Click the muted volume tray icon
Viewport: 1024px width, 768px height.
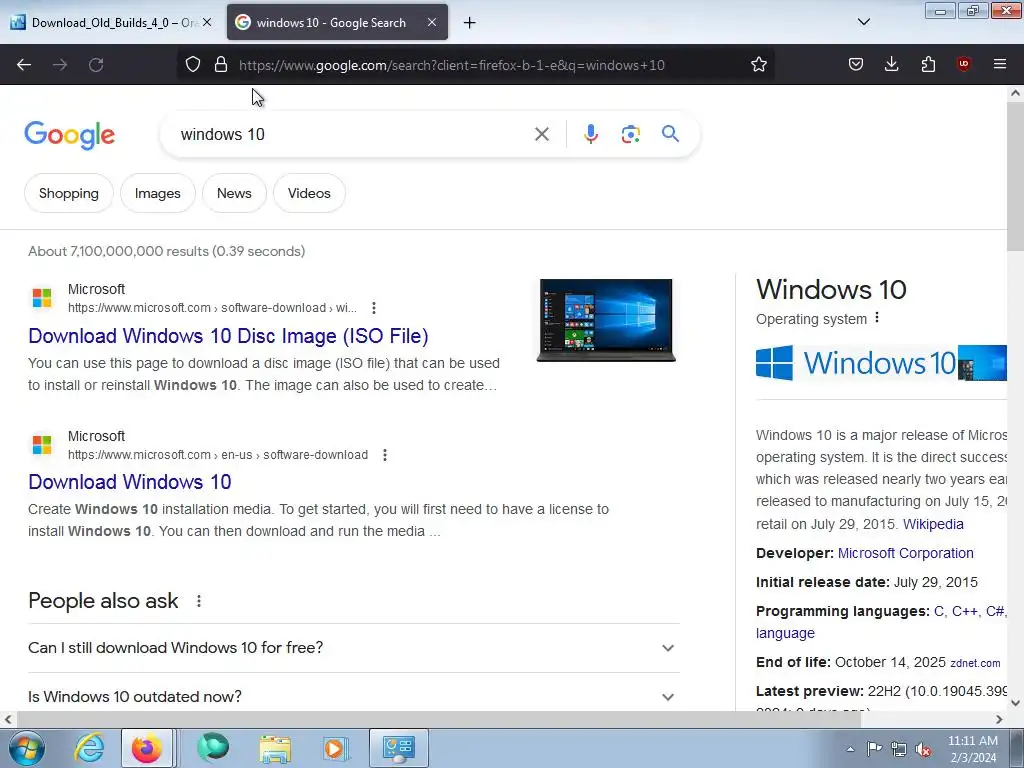[923, 749]
